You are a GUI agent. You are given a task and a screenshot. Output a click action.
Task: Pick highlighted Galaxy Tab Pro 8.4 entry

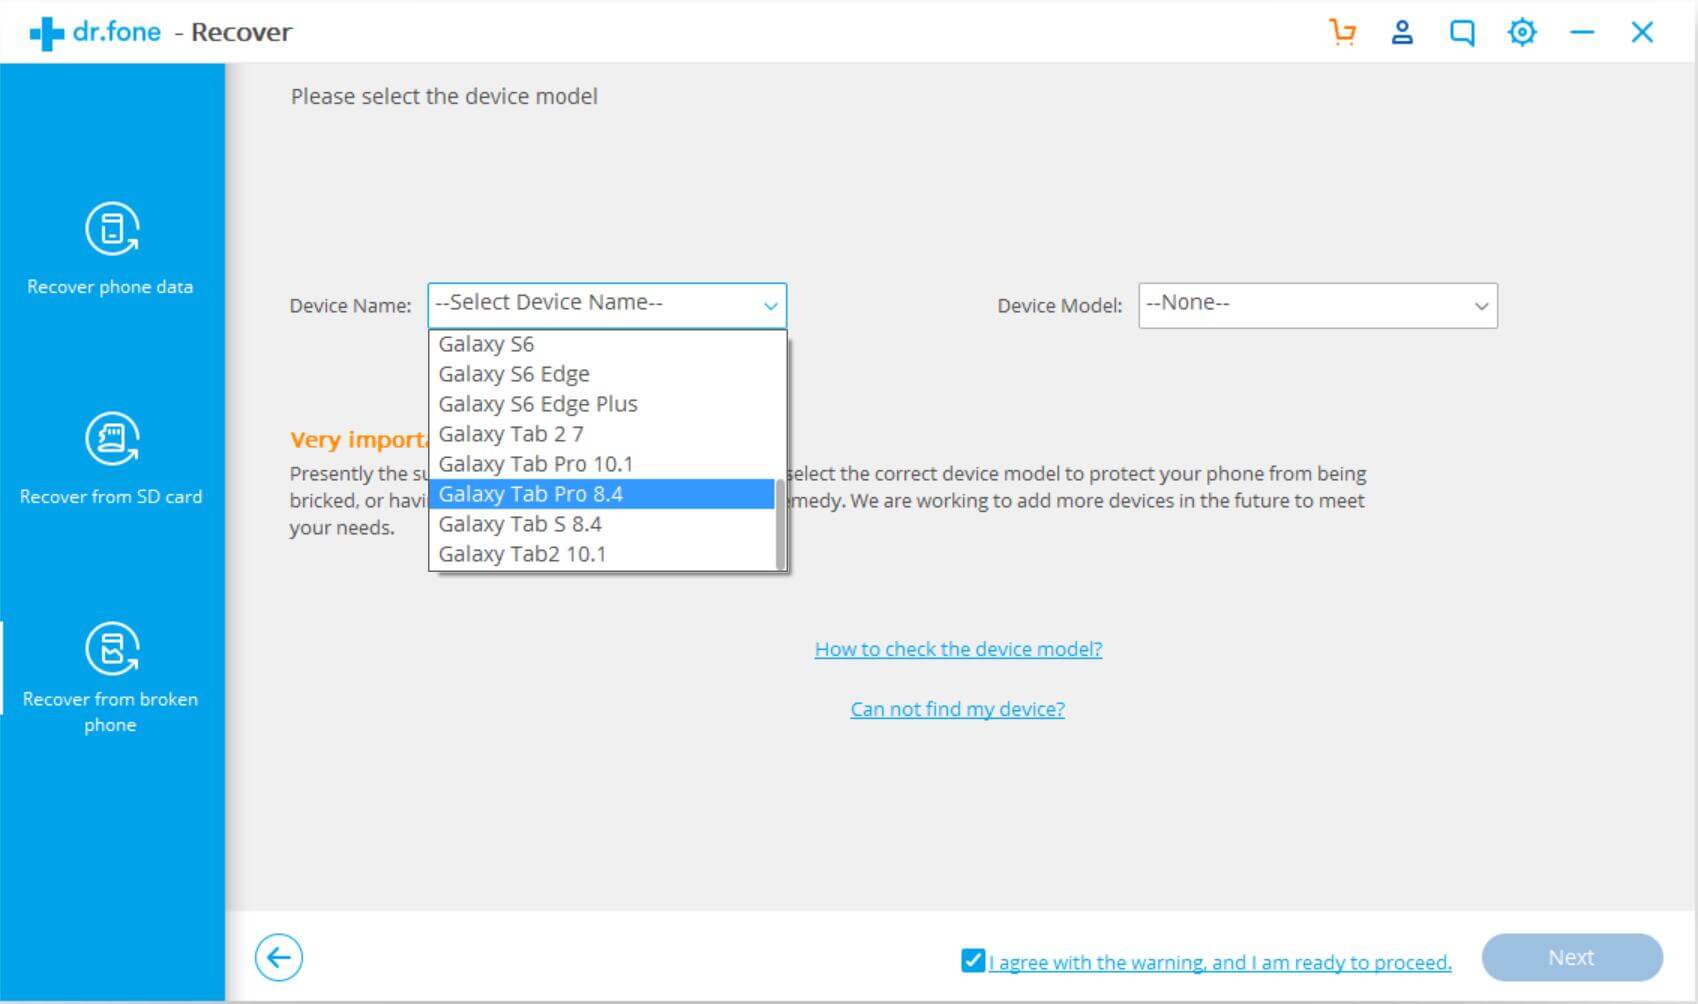pyautogui.click(x=602, y=494)
